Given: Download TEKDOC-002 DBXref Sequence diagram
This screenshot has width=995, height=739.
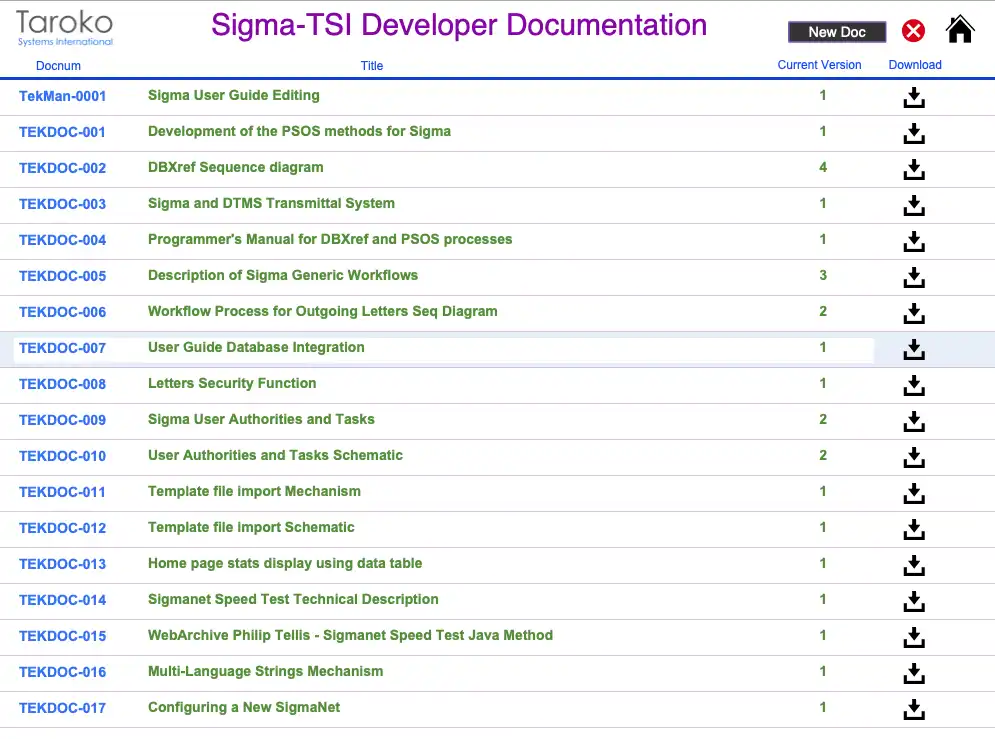Looking at the screenshot, I should 914,169.
